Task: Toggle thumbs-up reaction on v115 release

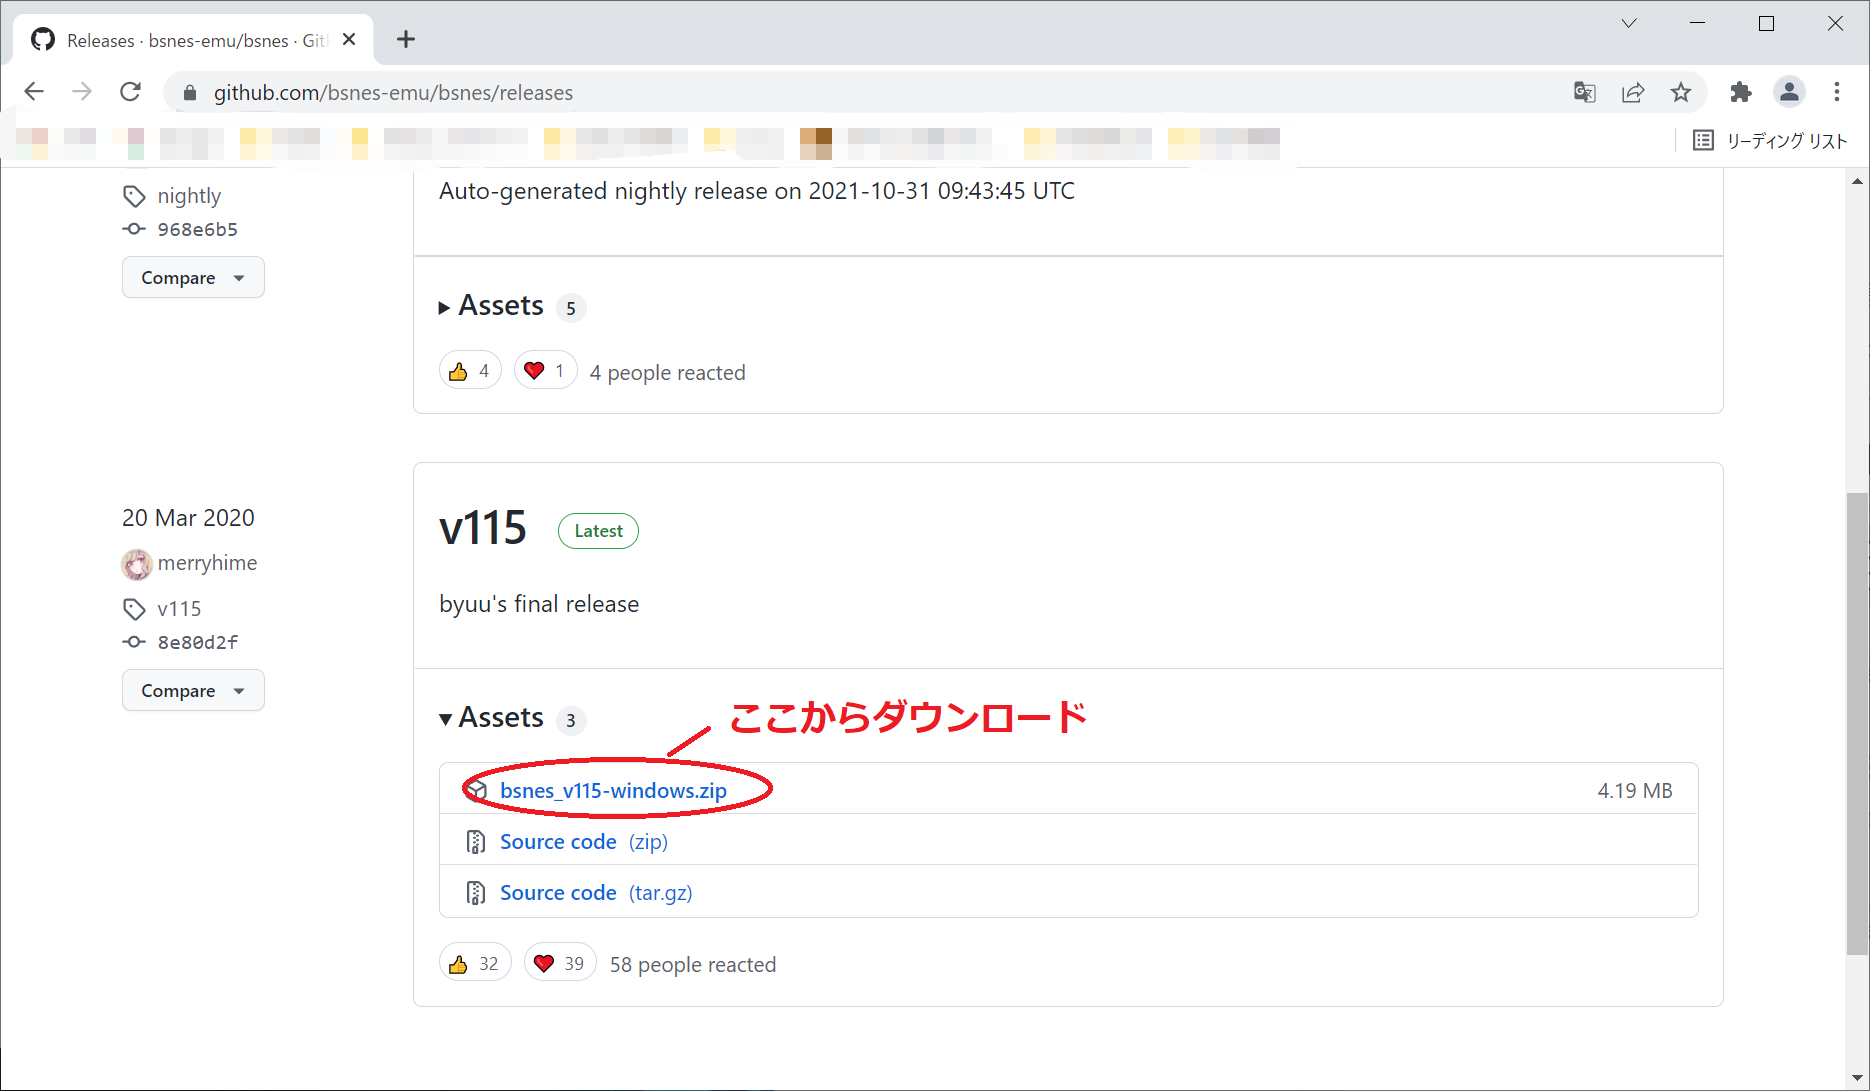Action: (x=475, y=964)
